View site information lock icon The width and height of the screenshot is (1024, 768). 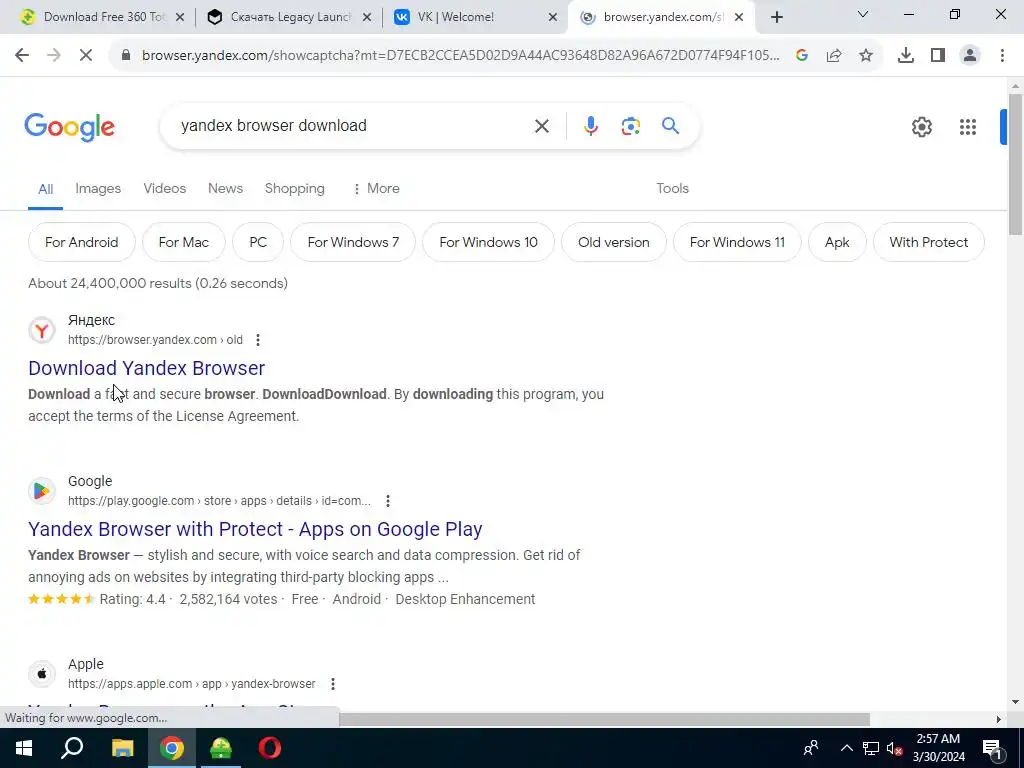[126, 56]
